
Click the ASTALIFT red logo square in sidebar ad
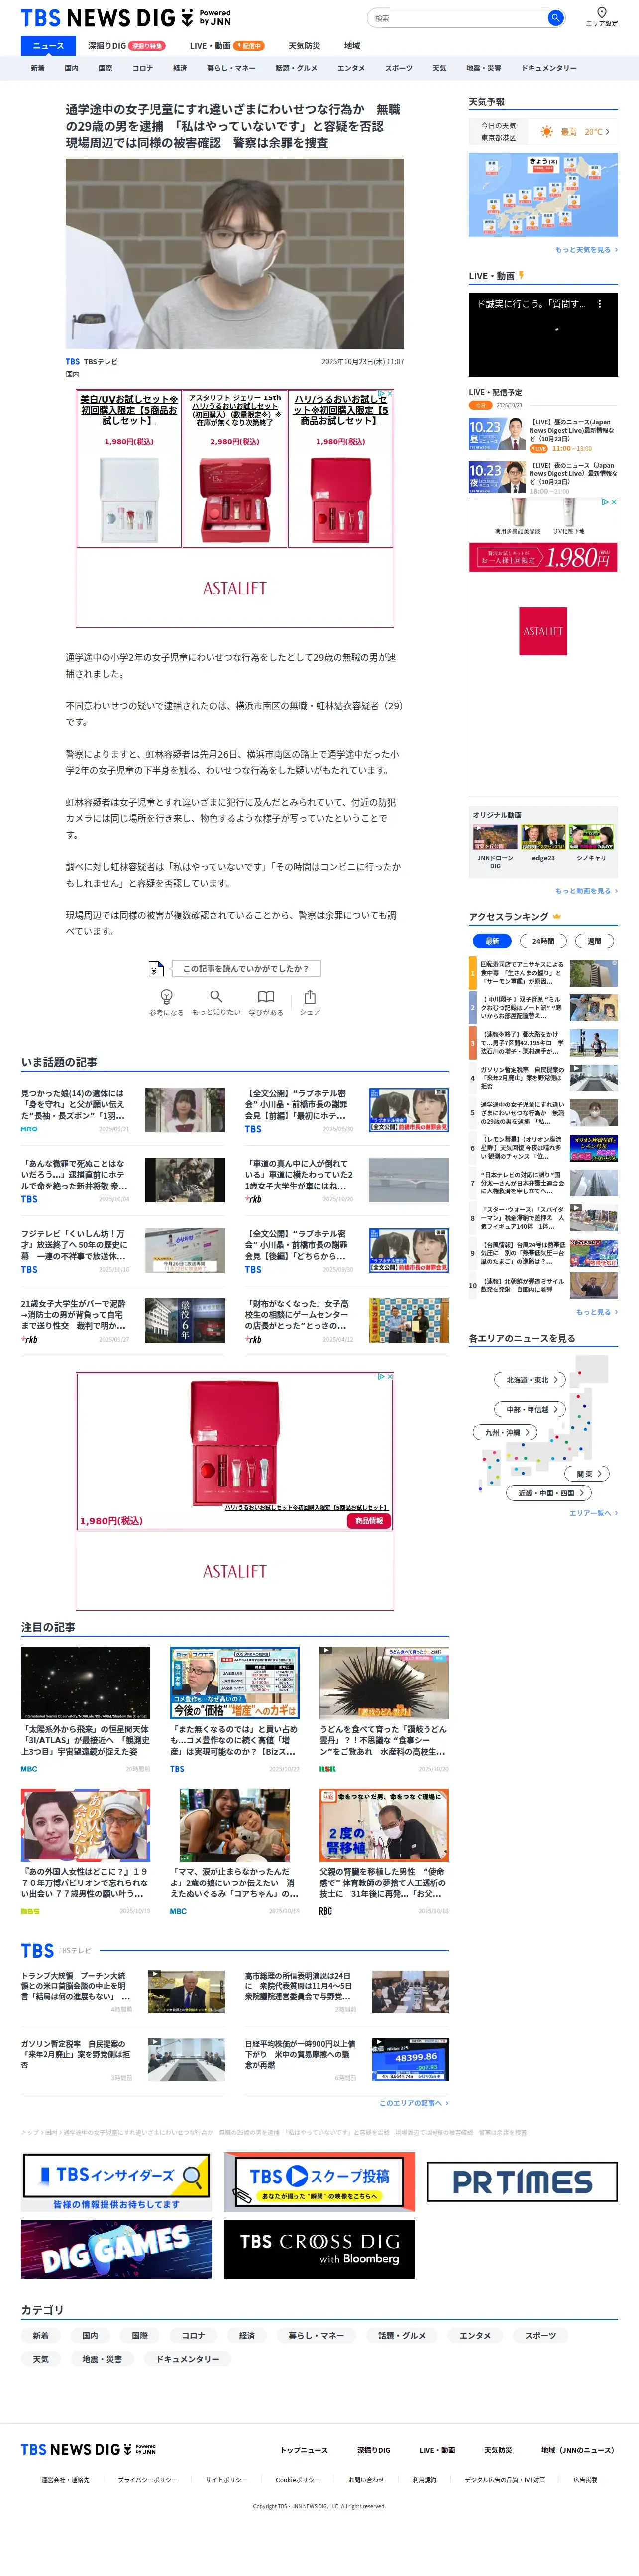[543, 631]
